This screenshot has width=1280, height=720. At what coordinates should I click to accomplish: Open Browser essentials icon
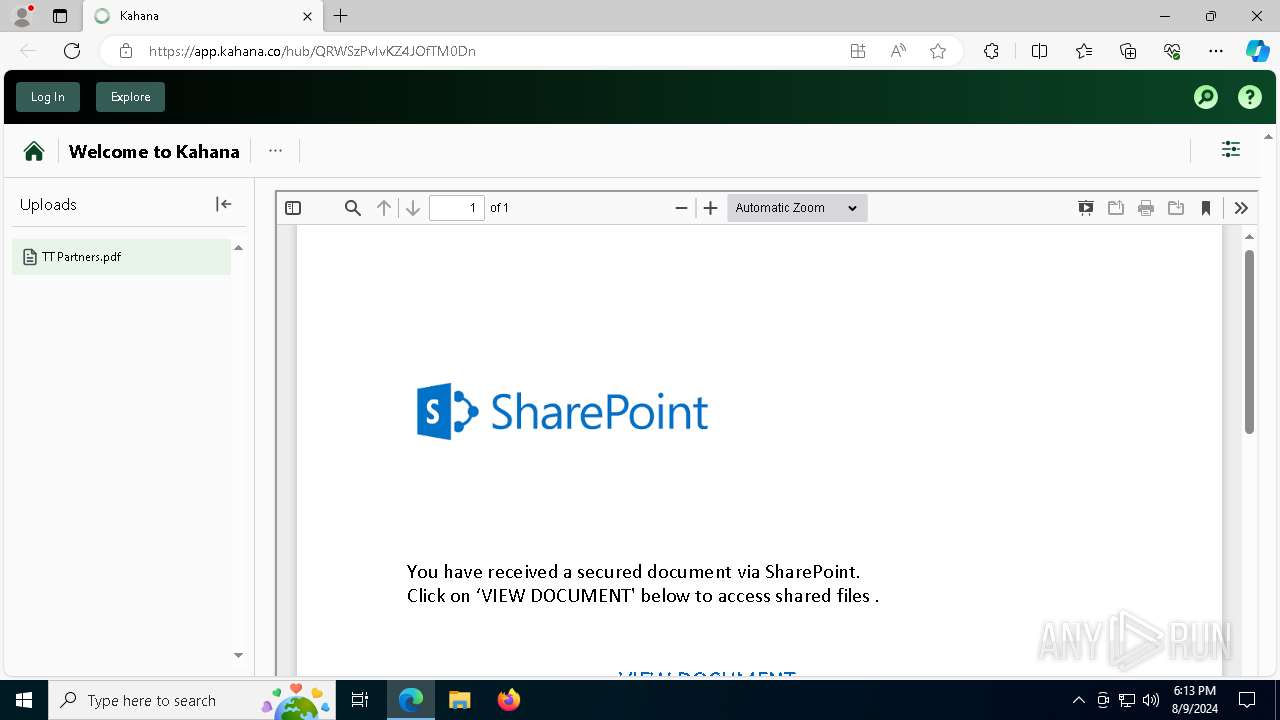coord(1172,51)
